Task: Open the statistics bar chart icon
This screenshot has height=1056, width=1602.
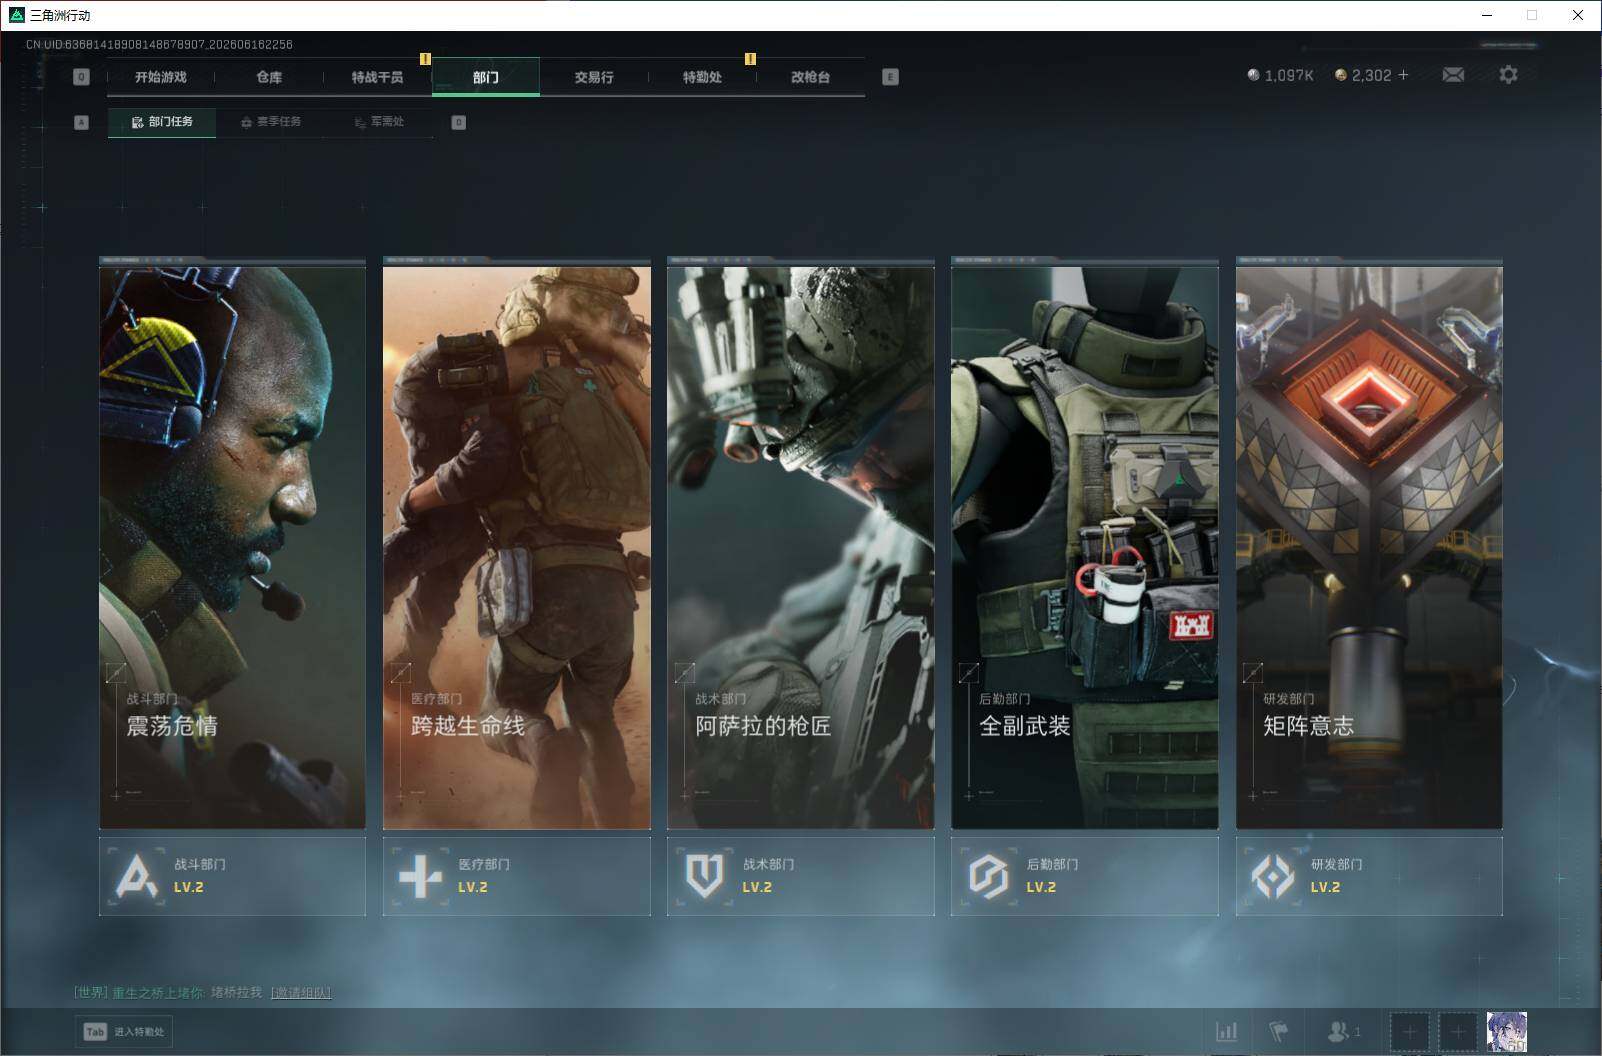Action: [x=1226, y=1031]
